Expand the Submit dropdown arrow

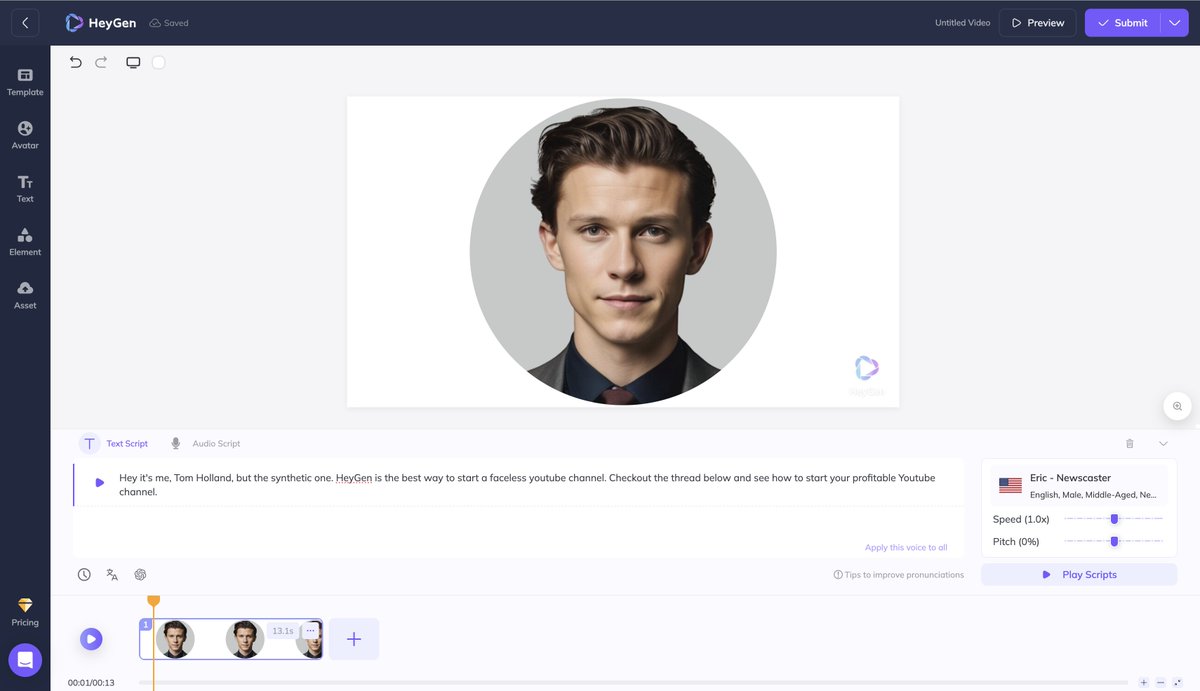click(1175, 23)
